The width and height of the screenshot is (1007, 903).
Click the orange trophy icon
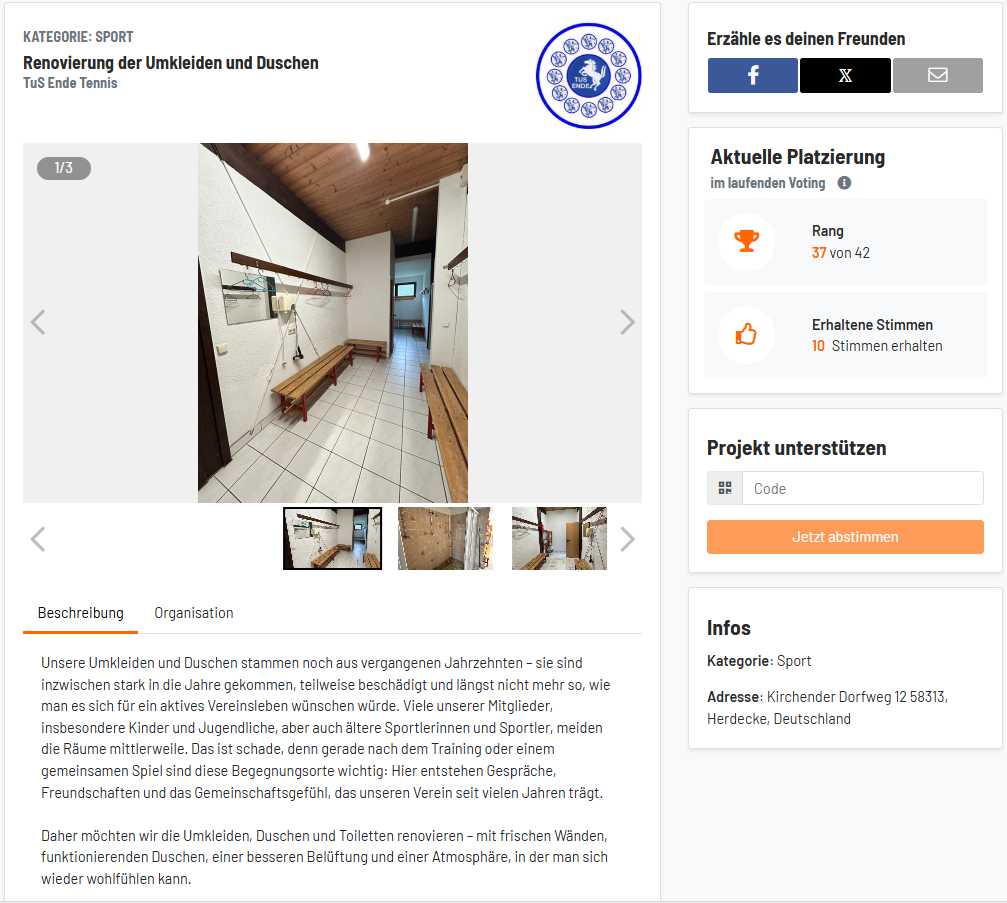(x=746, y=241)
